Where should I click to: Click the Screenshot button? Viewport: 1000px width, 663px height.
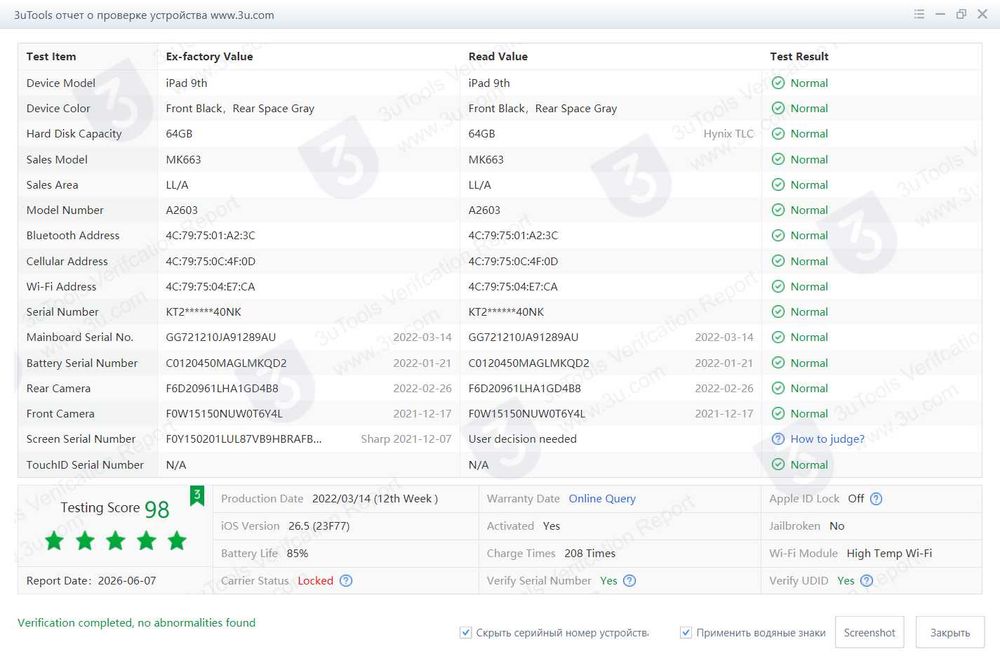(x=869, y=632)
